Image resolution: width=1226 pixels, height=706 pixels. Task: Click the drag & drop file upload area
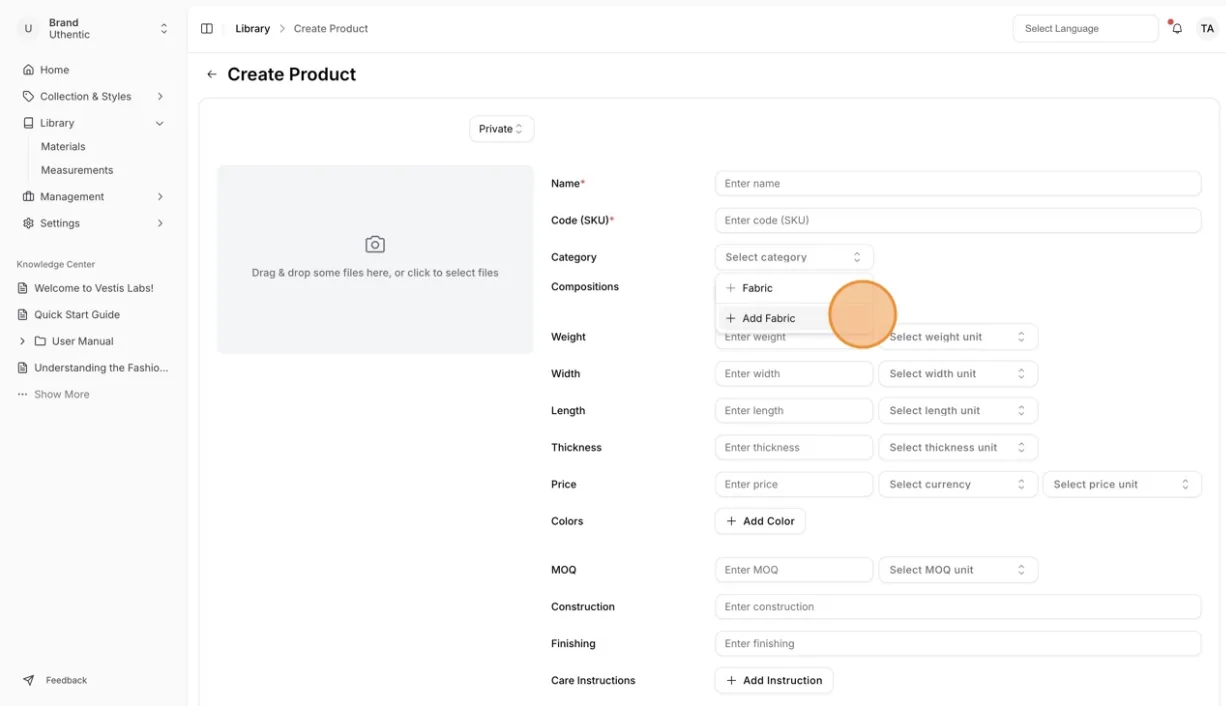click(375, 259)
